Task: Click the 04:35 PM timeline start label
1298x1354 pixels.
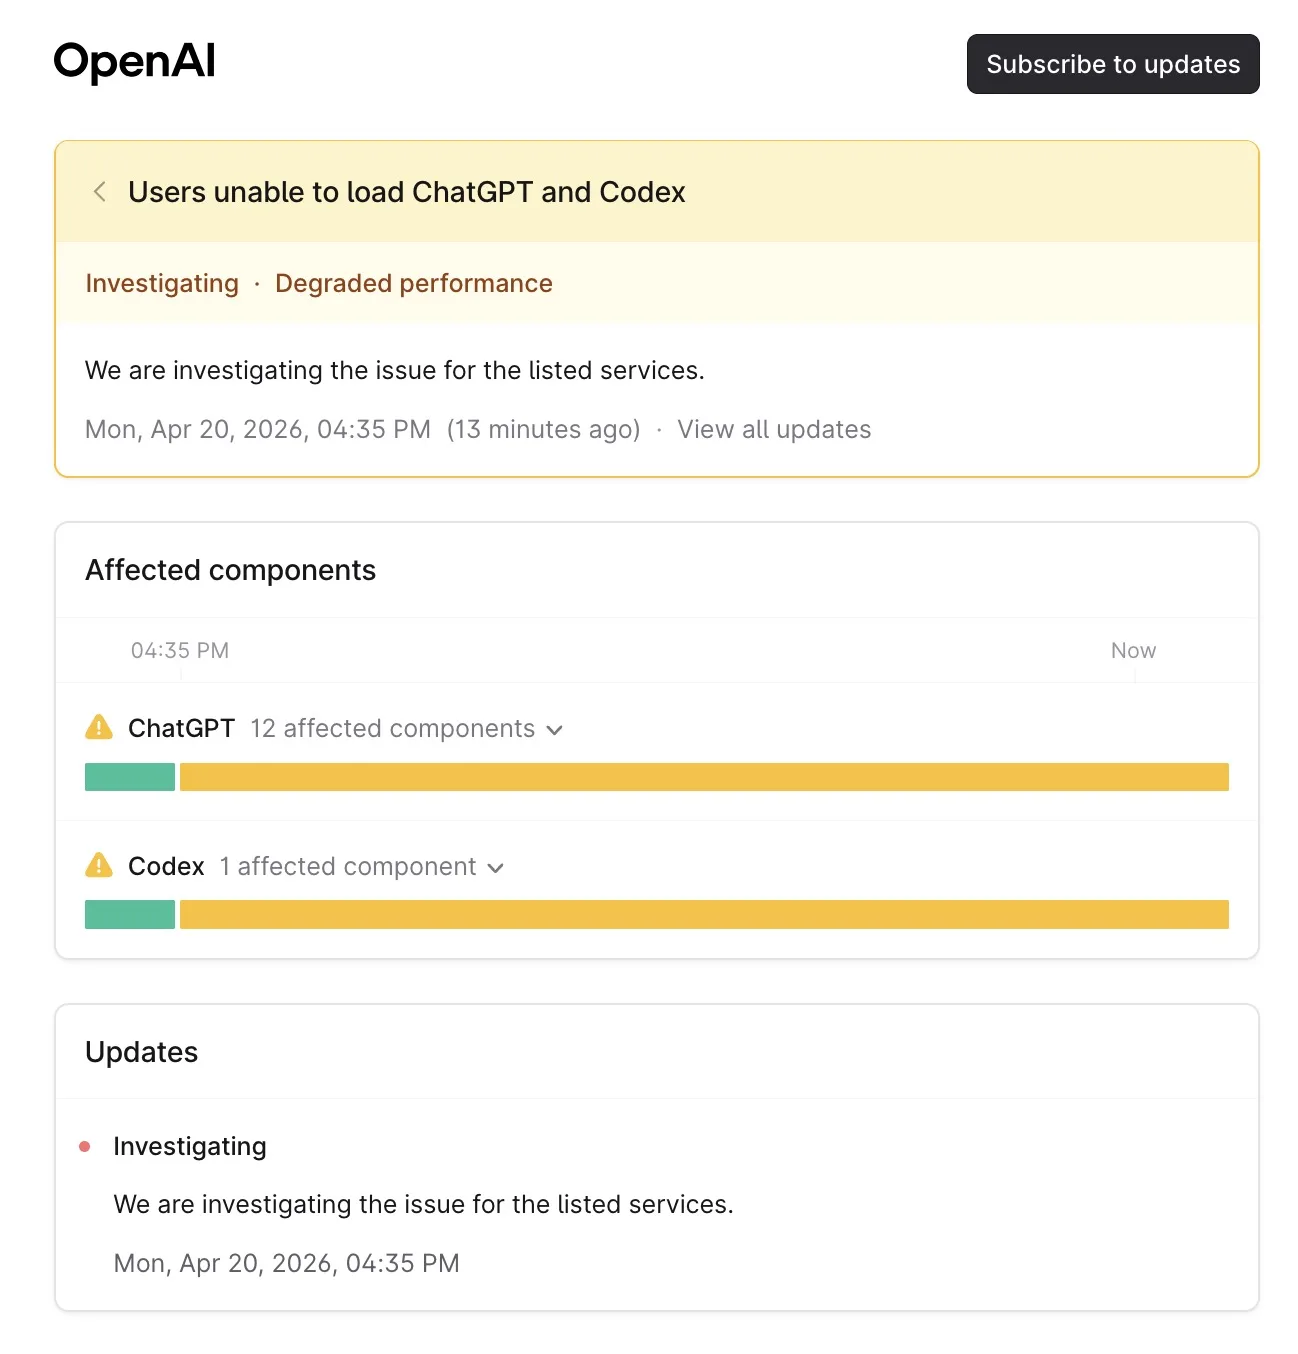Action: coord(180,651)
